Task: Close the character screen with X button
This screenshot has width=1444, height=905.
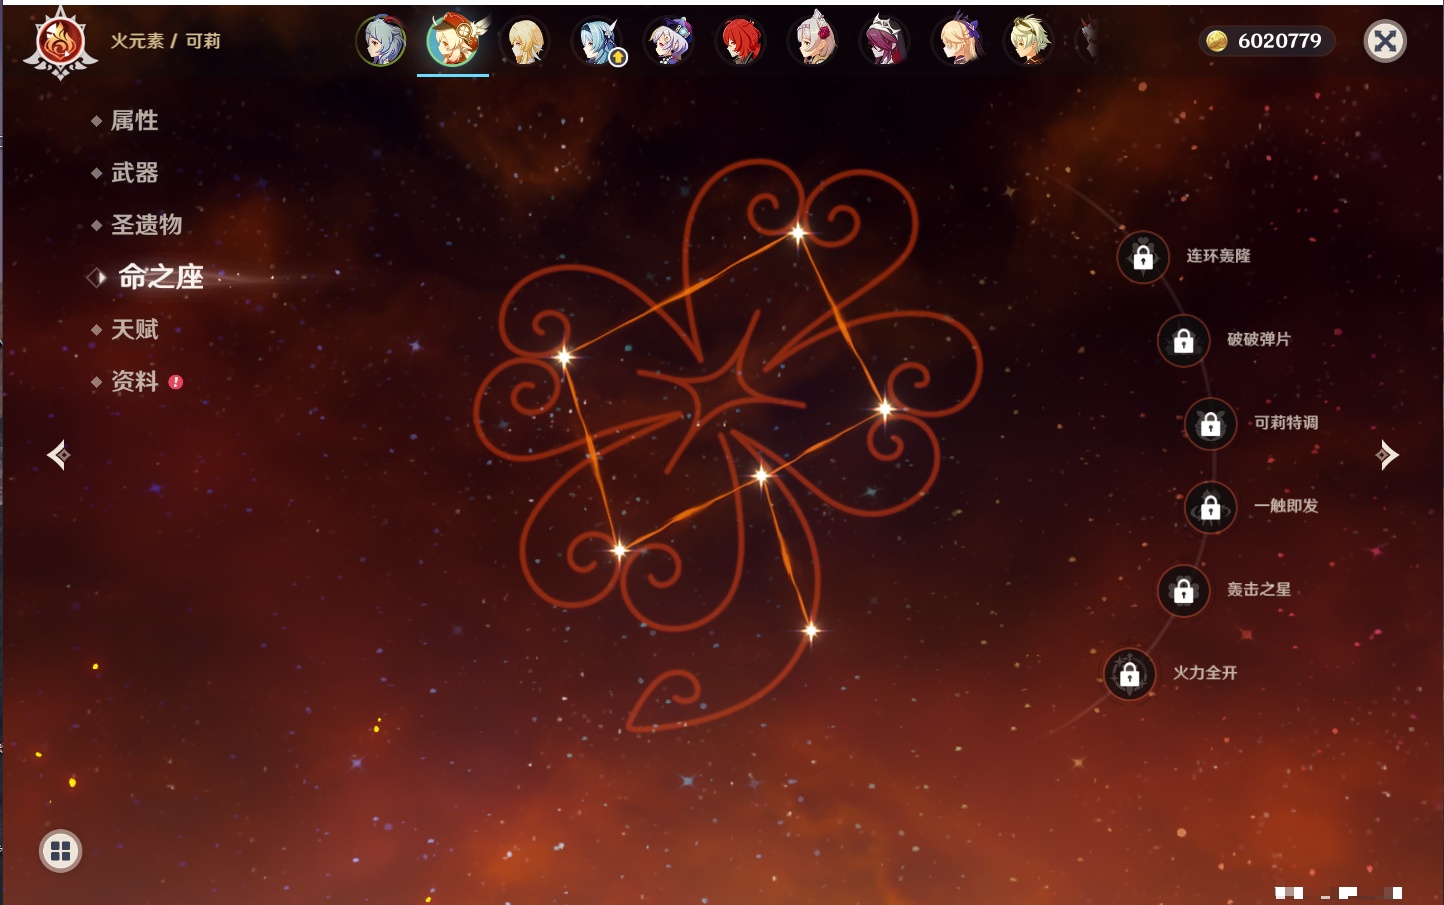Action: coord(1385,41)
